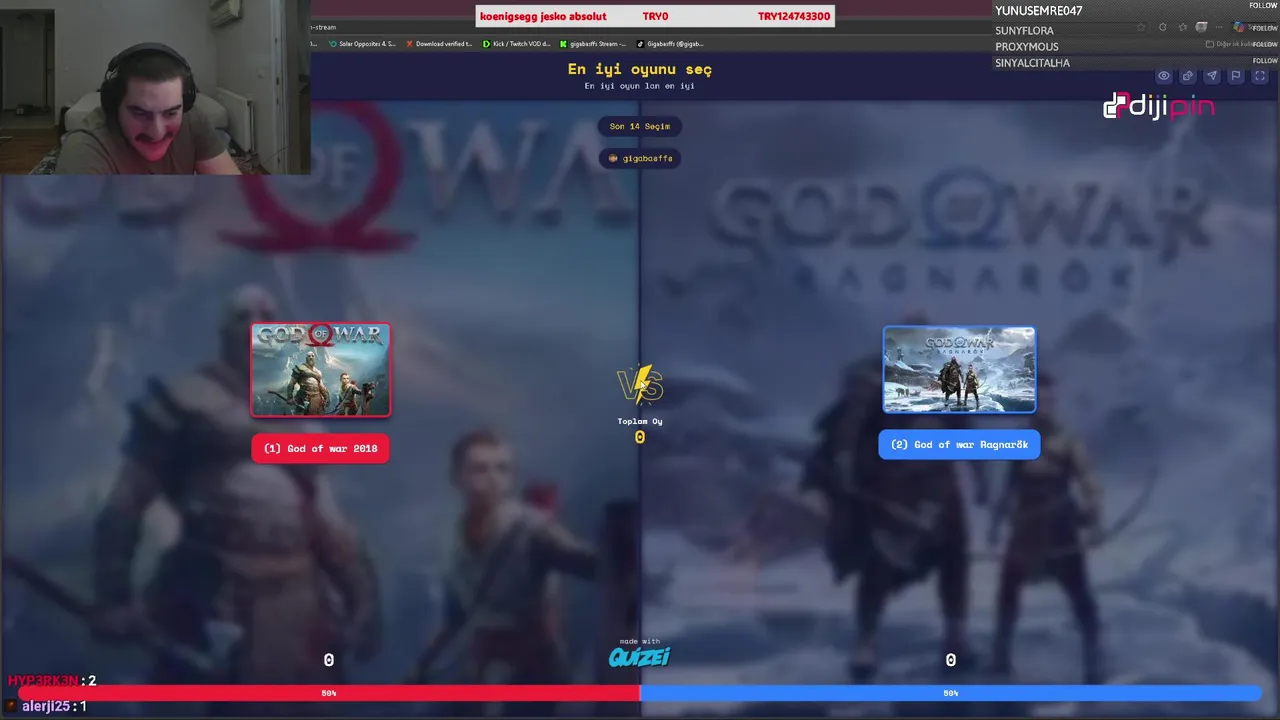Vote for (2) God of war Ragnarök button

[959, 445]
